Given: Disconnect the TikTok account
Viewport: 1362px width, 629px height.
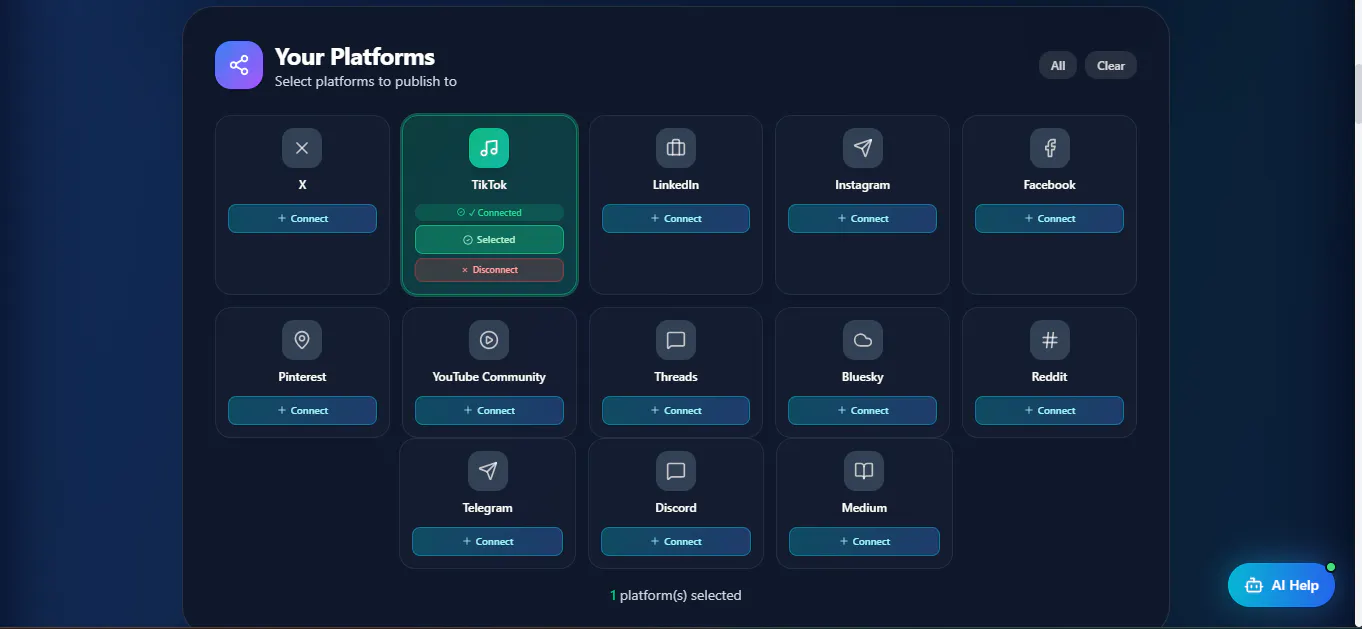Looking at the screenshot, I should coord(489,270).
